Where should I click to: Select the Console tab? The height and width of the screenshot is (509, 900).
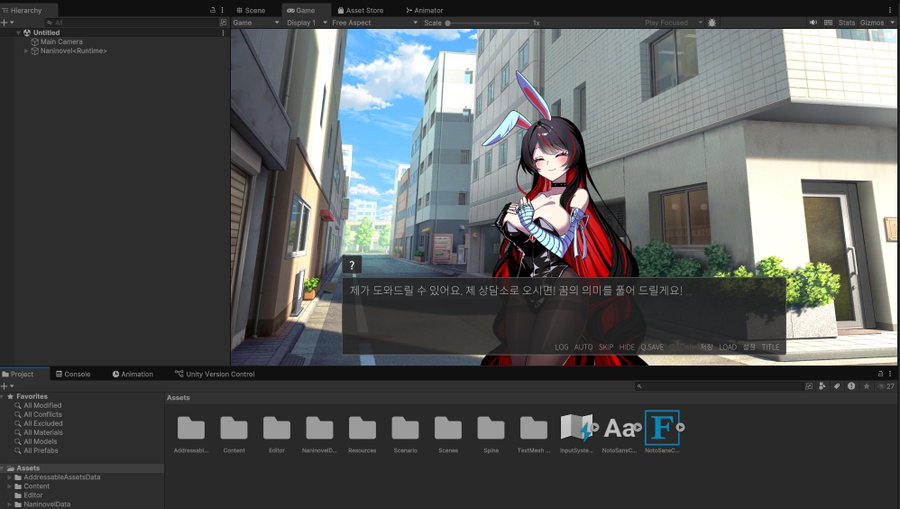(x=73, y=374)
